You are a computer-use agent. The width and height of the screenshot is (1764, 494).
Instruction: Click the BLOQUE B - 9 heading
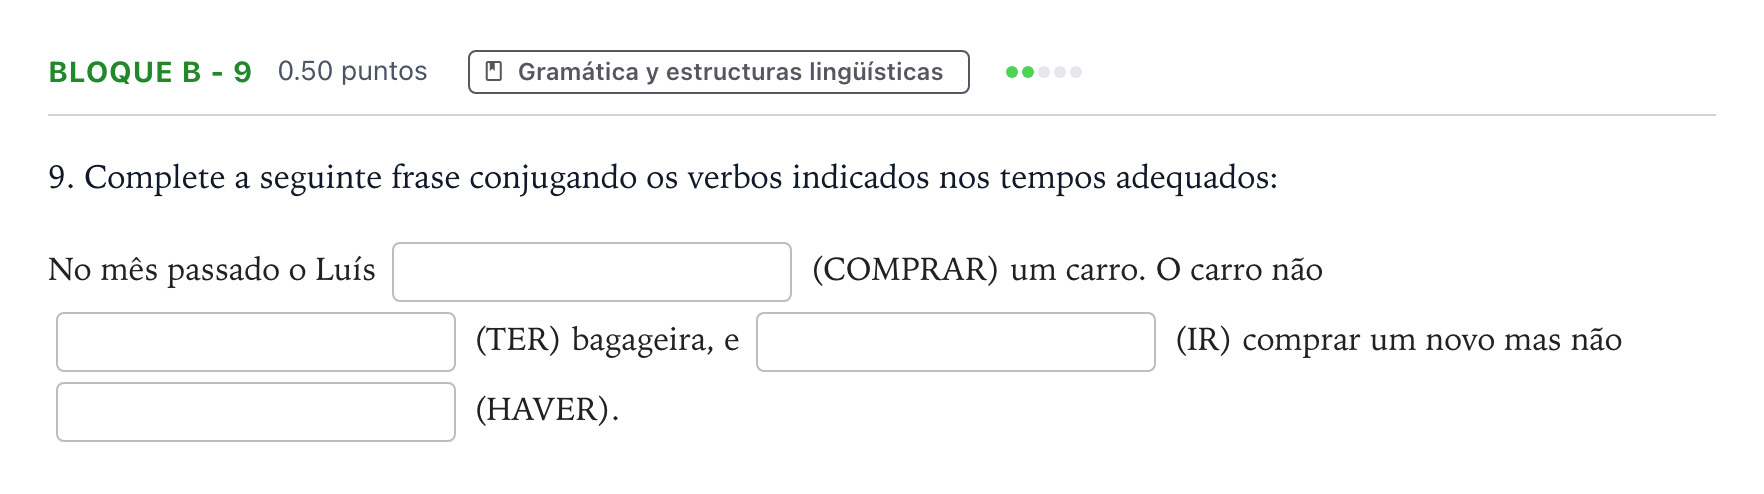(x=150, y=72)
